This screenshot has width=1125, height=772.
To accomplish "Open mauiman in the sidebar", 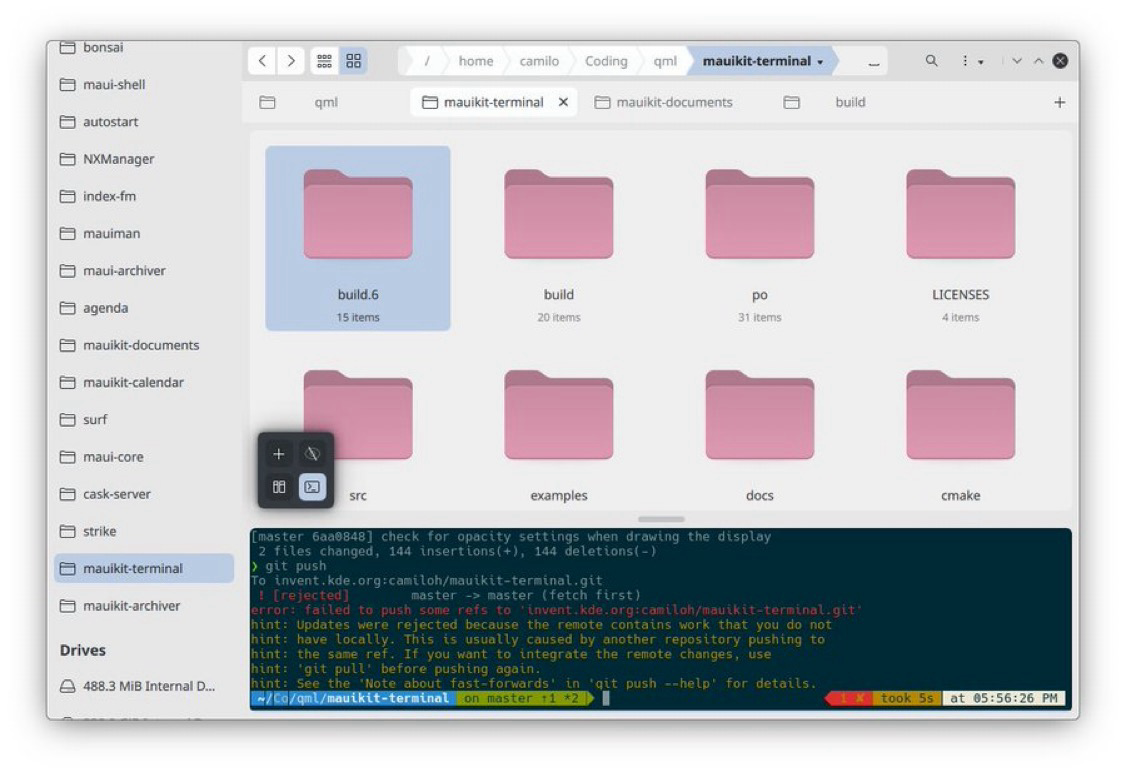I will pos(144,234).
